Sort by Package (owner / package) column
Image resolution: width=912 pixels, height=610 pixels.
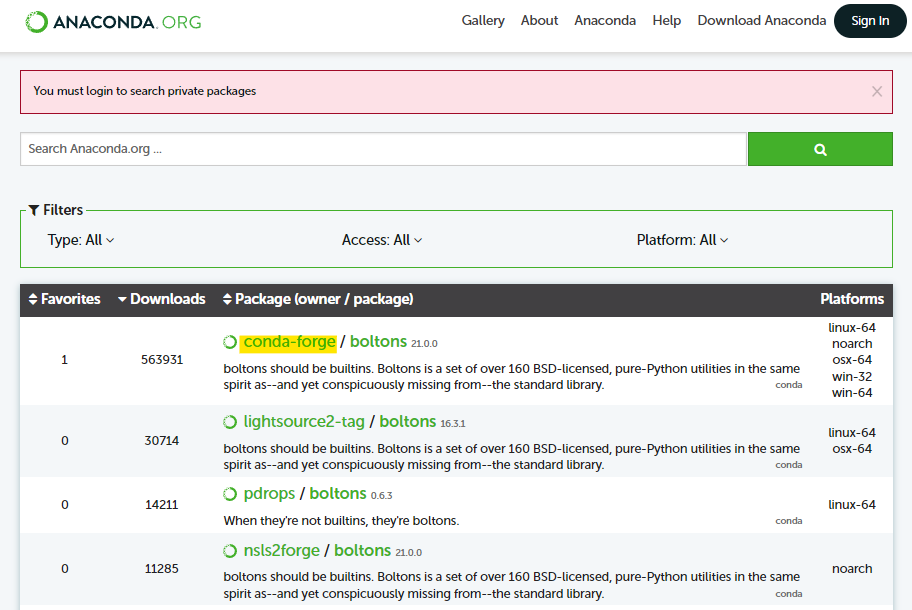[x=318, y=299]
